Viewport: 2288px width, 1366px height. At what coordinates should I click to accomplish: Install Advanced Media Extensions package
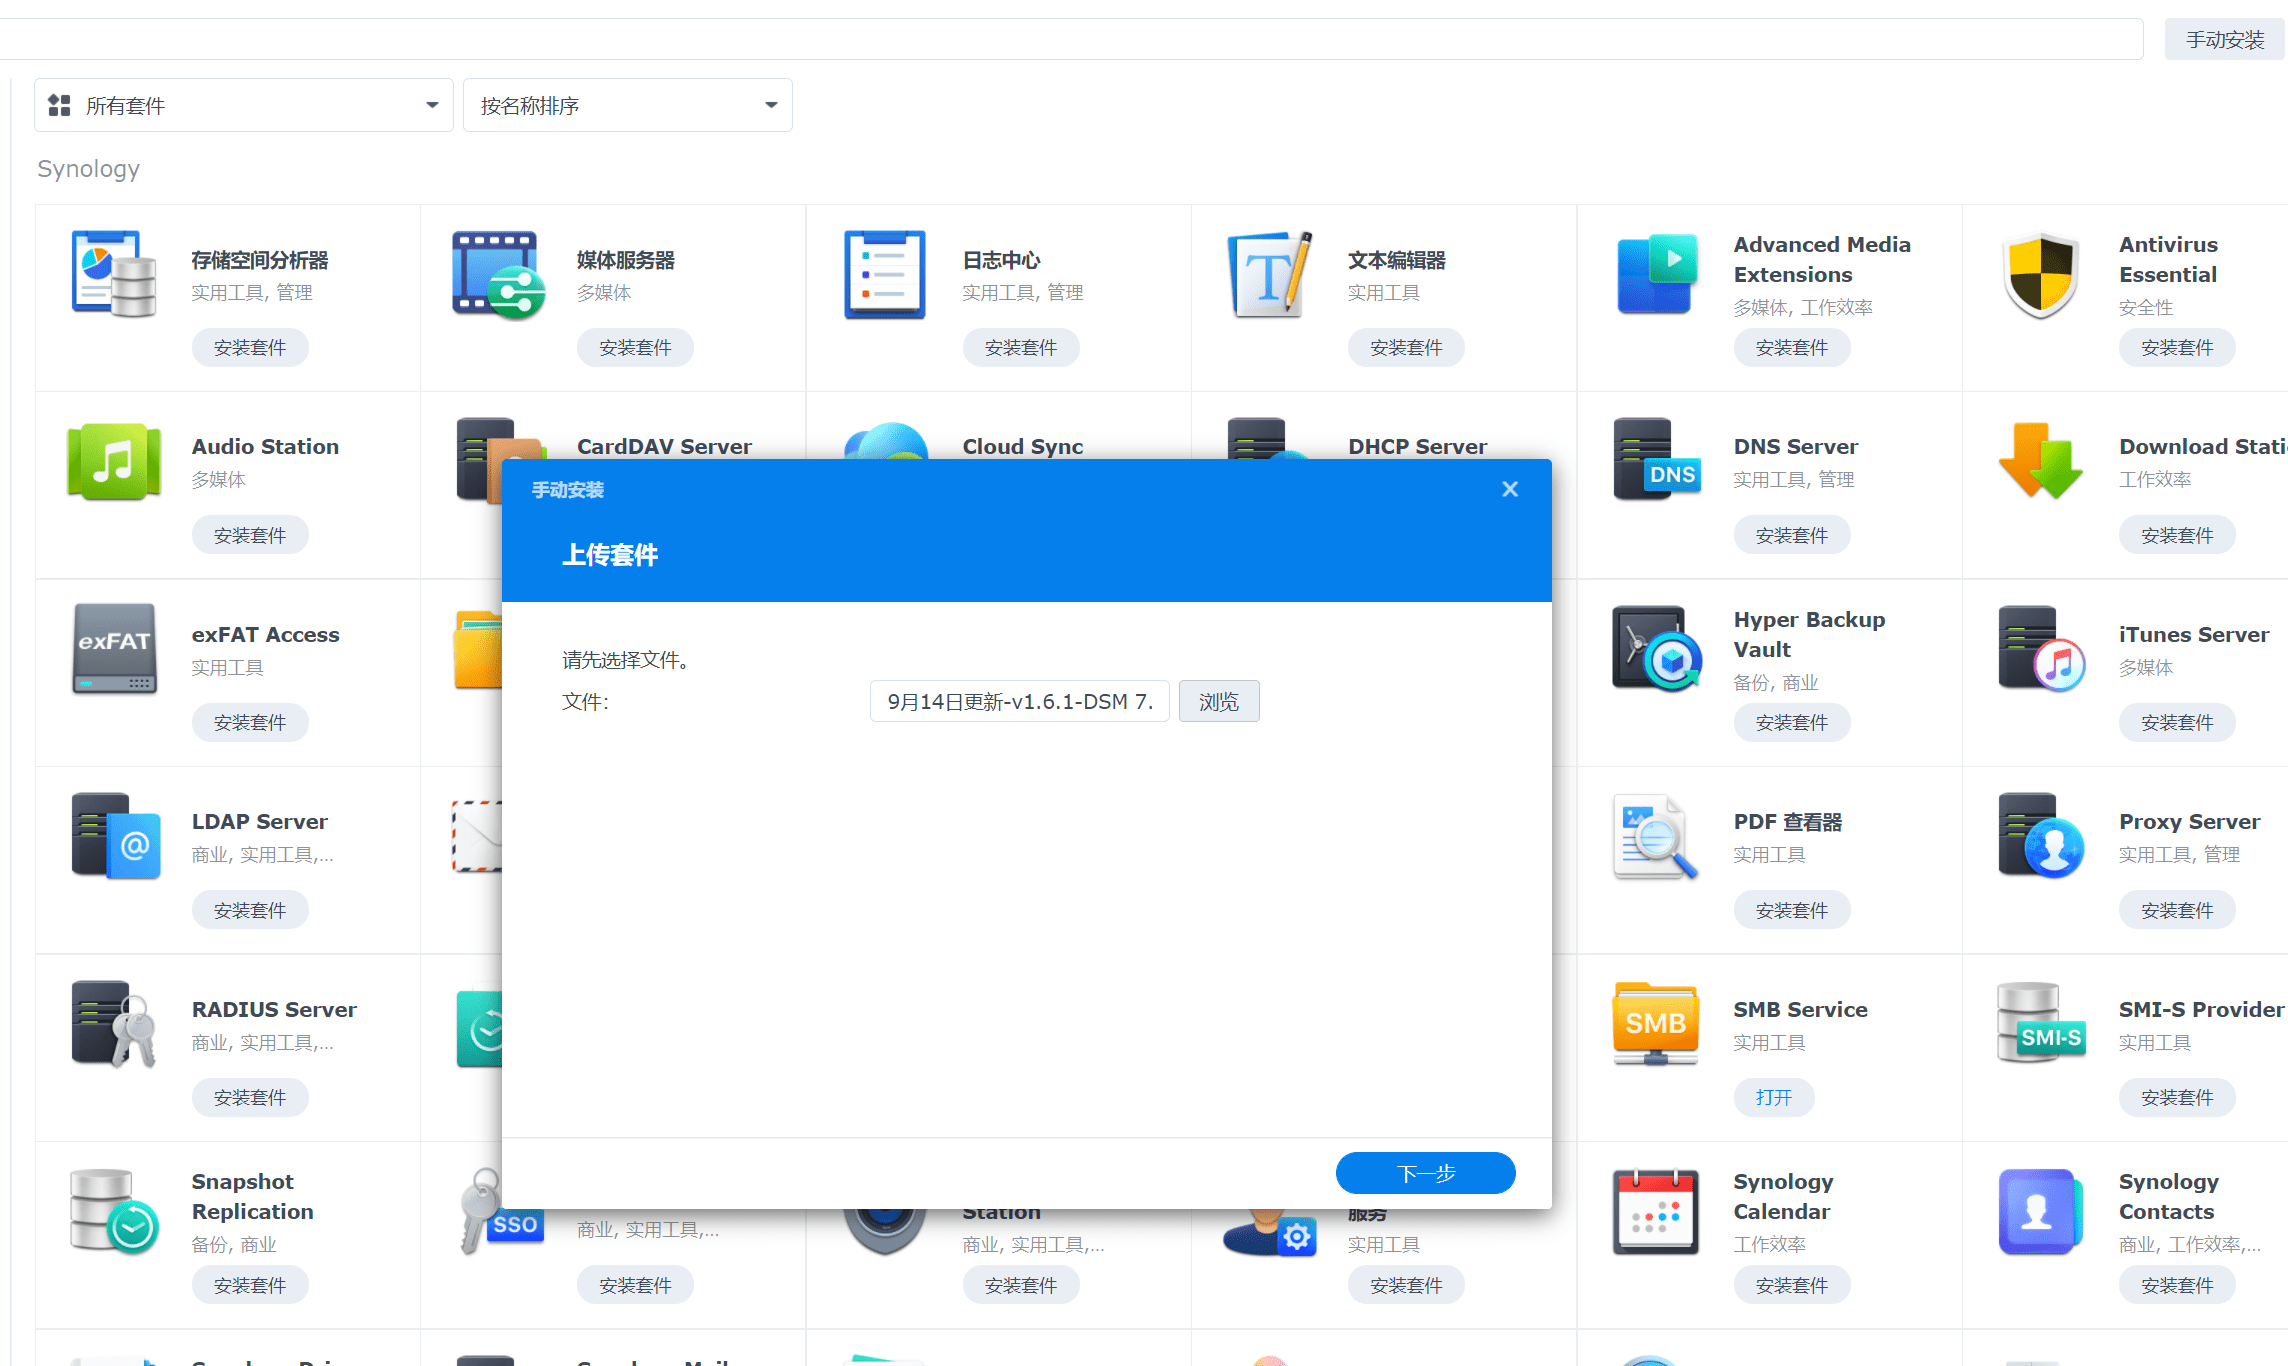tap(1792, 348)
